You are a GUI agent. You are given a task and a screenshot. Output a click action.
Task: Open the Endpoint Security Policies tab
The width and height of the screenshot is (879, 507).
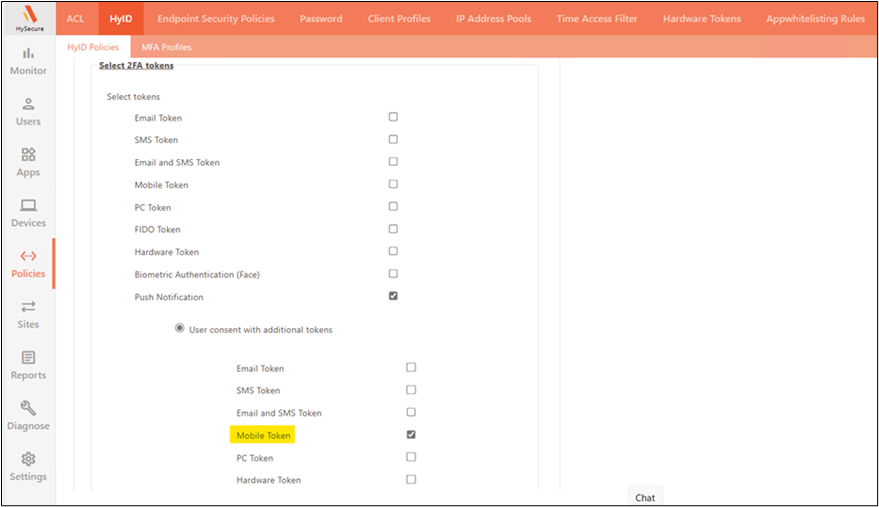coord(216,19)
